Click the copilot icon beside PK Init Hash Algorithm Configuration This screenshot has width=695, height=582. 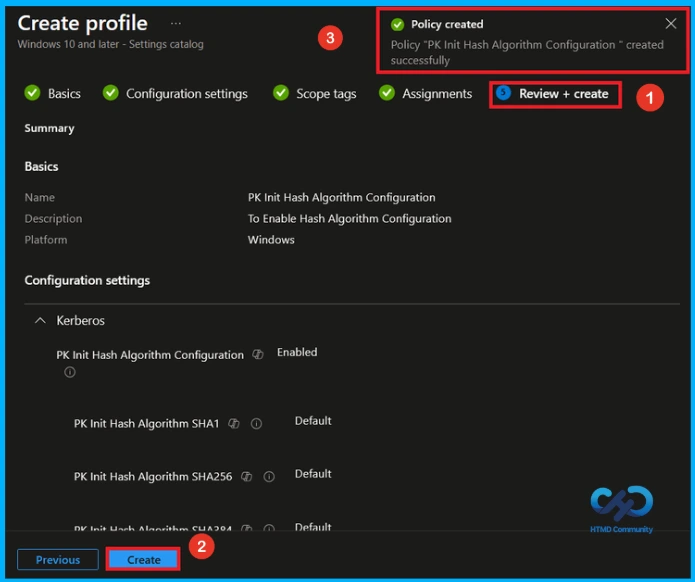pyautogui.click(x=258, y=354)
